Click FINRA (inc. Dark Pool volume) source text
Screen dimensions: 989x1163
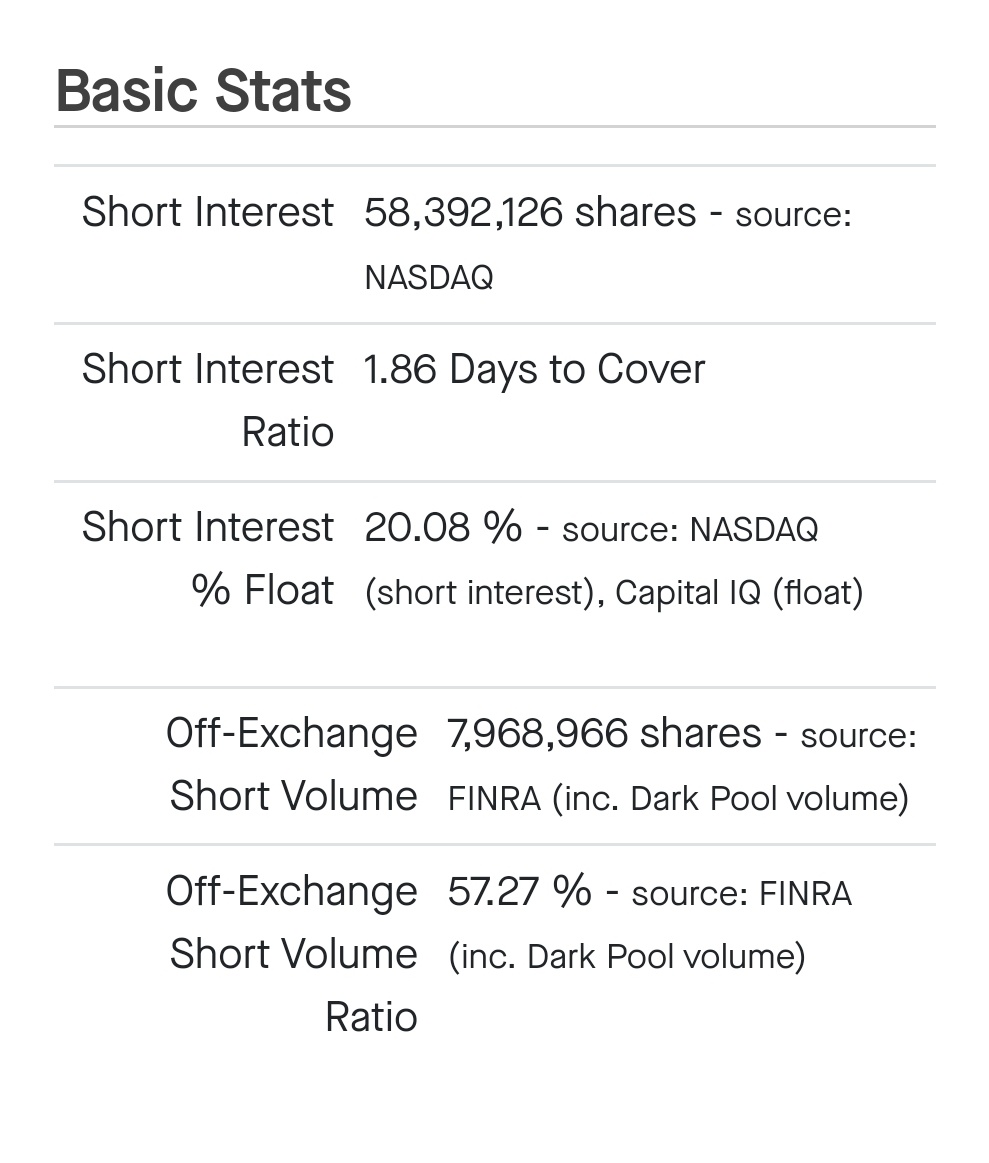(x=678, y=799)
